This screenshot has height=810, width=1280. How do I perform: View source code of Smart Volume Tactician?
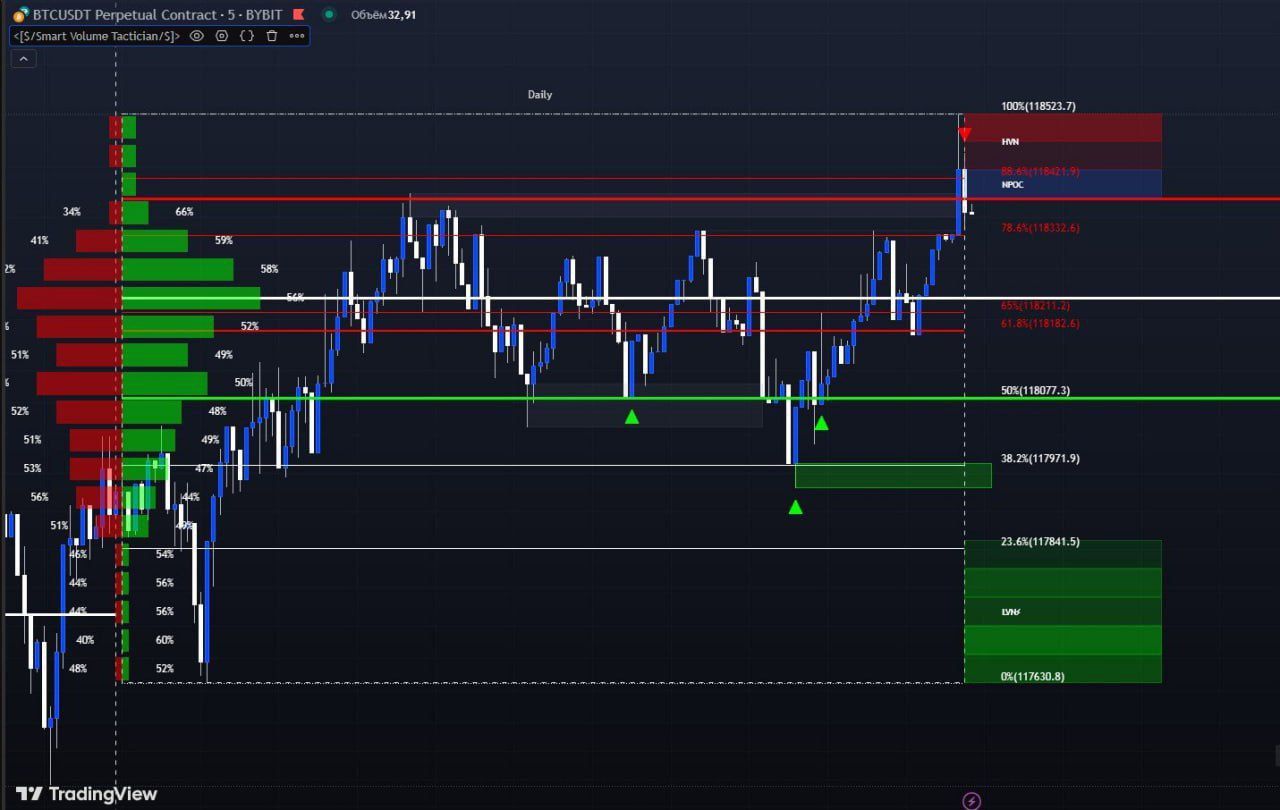(247, 36)
